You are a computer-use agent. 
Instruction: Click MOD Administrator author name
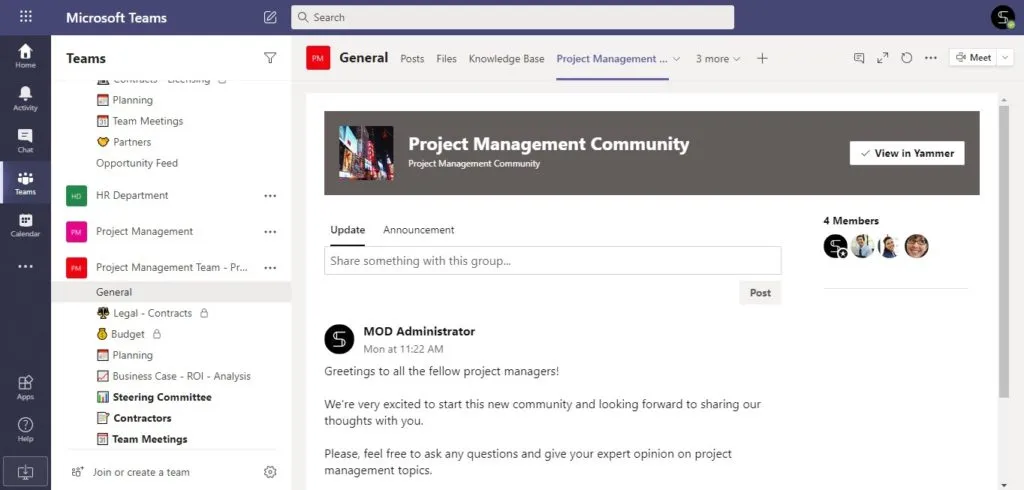pyautogui.click(x=419, y=331)
